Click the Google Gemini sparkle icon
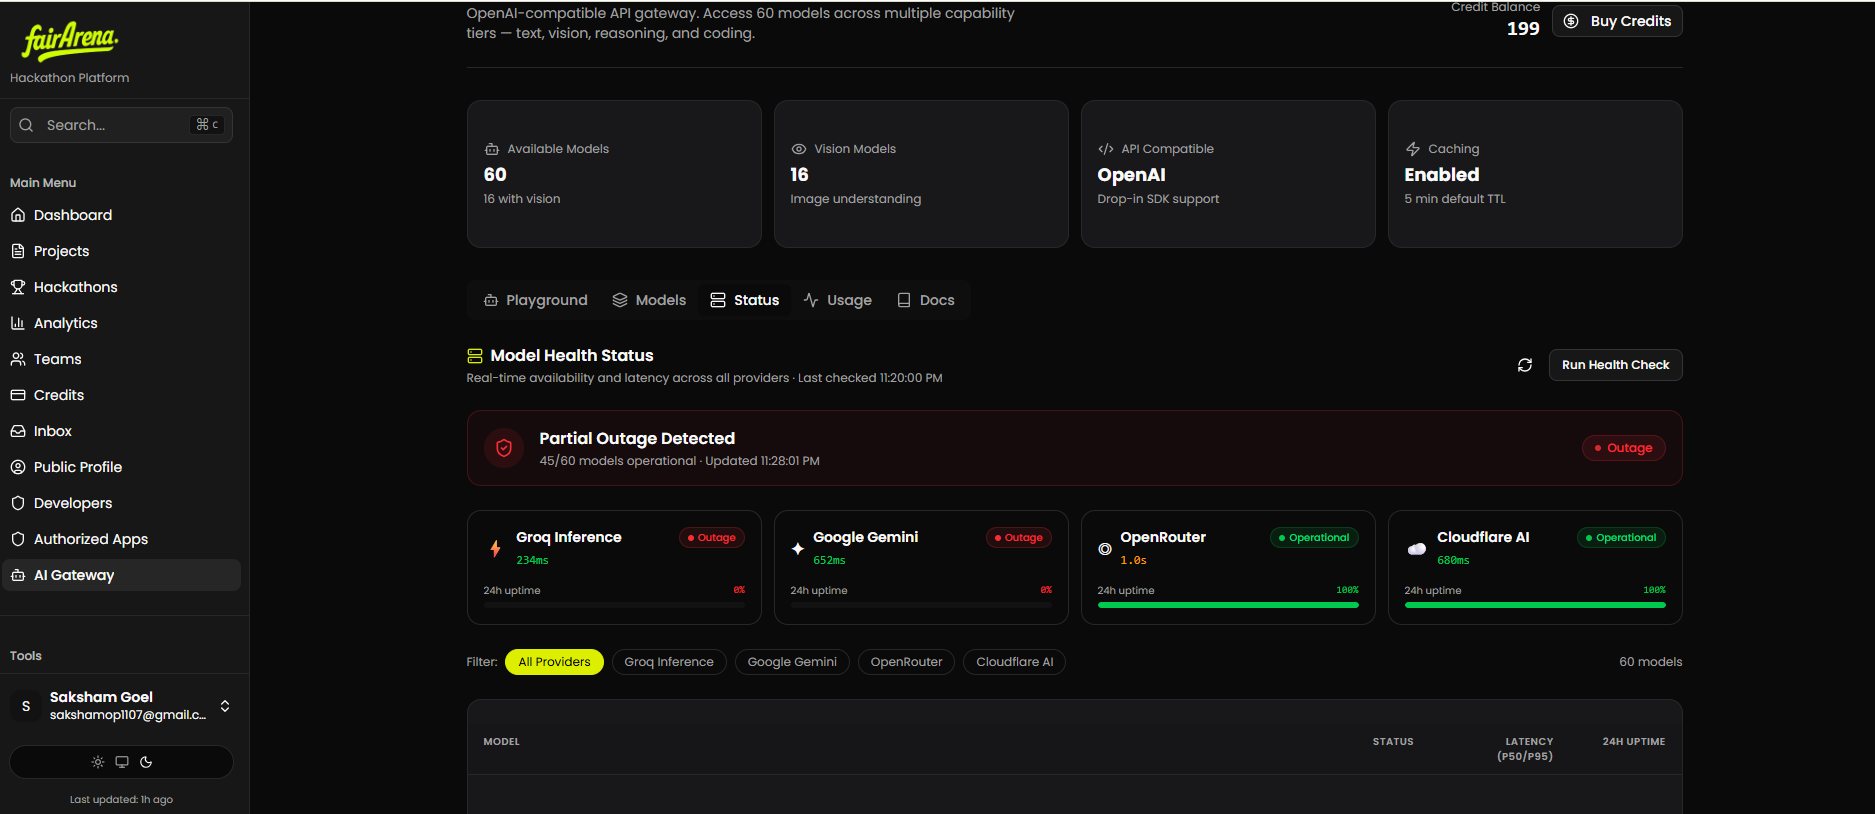1875x814 pixels. click(798, 548)
